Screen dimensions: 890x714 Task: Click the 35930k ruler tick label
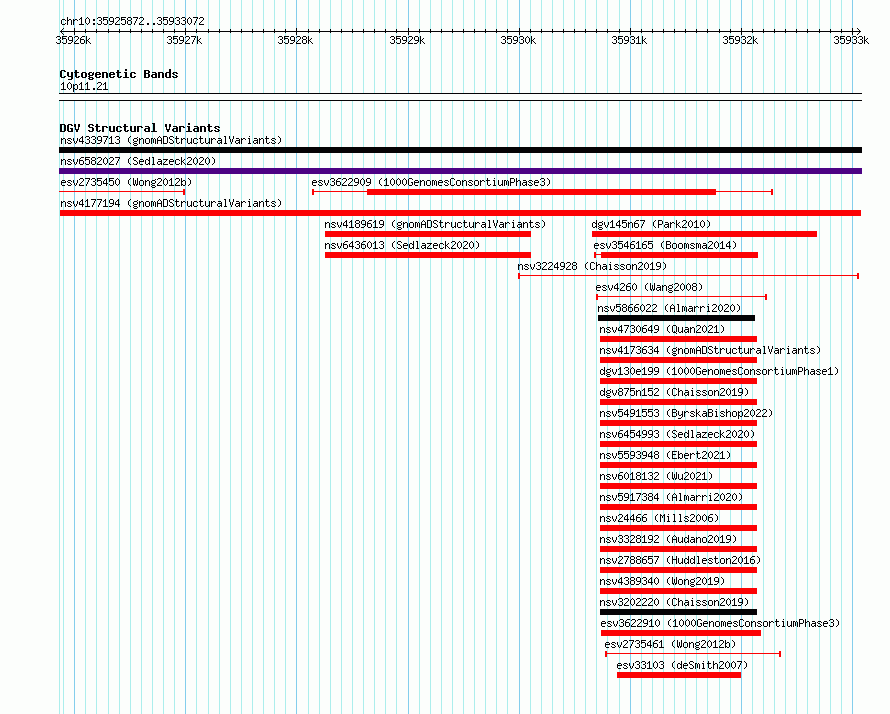(518, 40)
